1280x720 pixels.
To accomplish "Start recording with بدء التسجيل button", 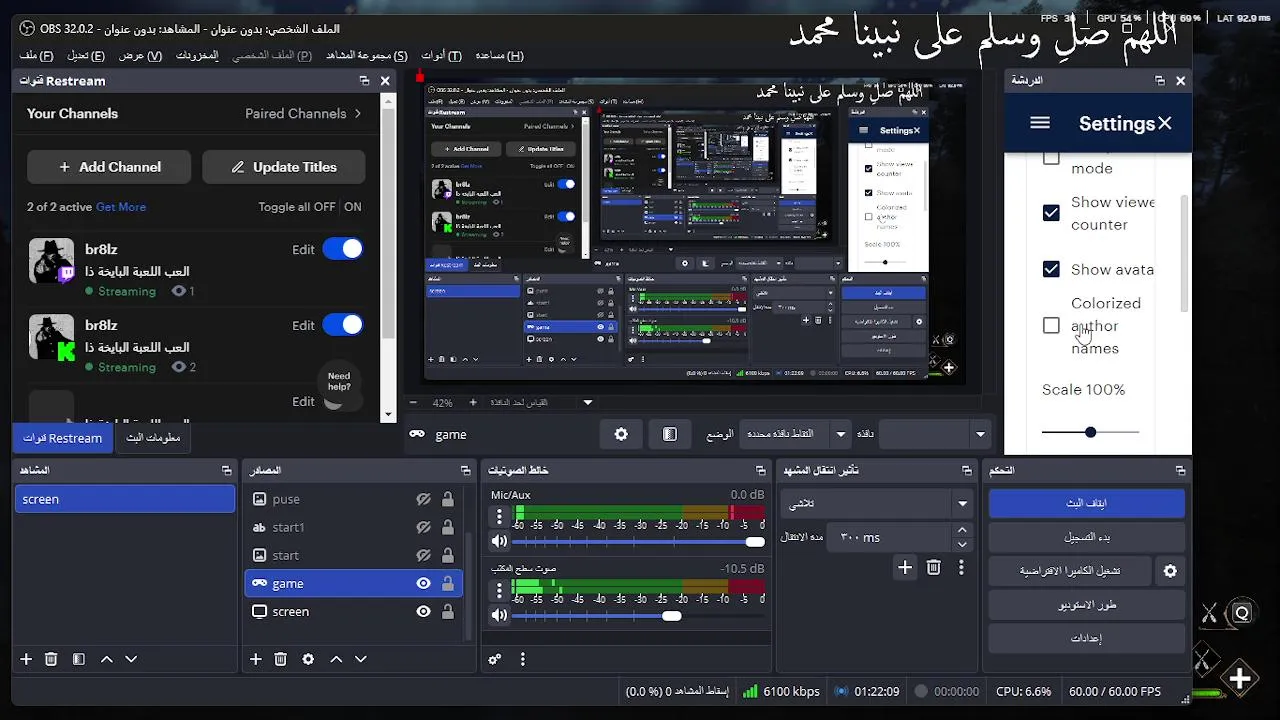I will click(1086, 537).
